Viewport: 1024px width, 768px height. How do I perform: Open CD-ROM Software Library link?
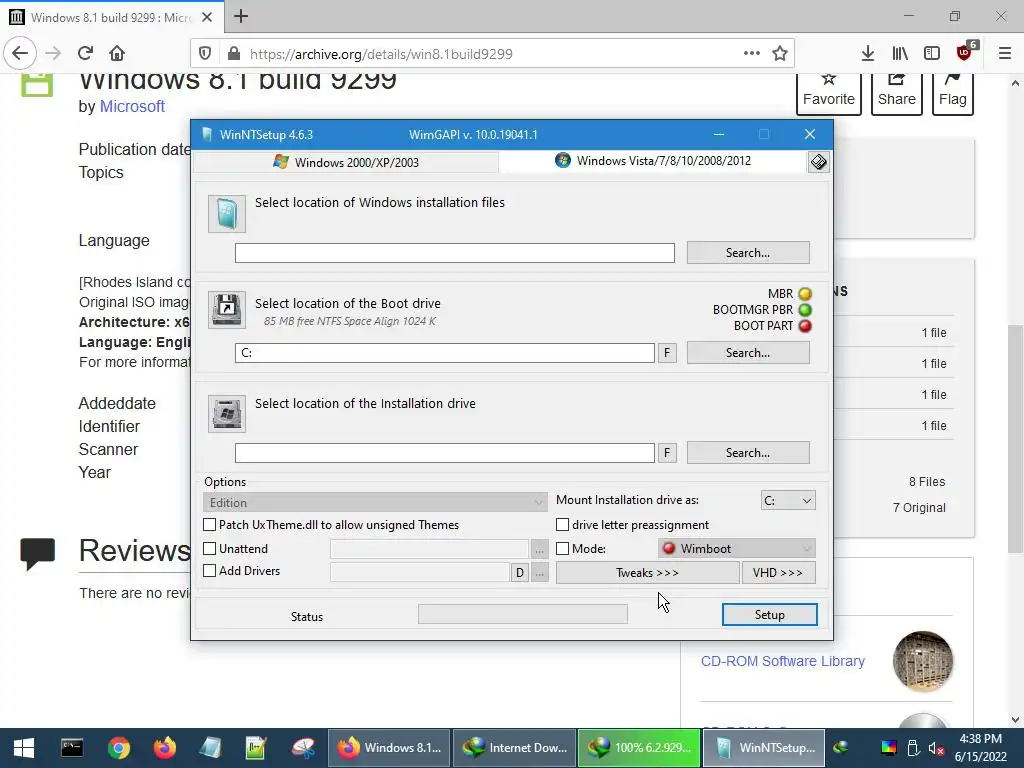[x=782, y=661]
